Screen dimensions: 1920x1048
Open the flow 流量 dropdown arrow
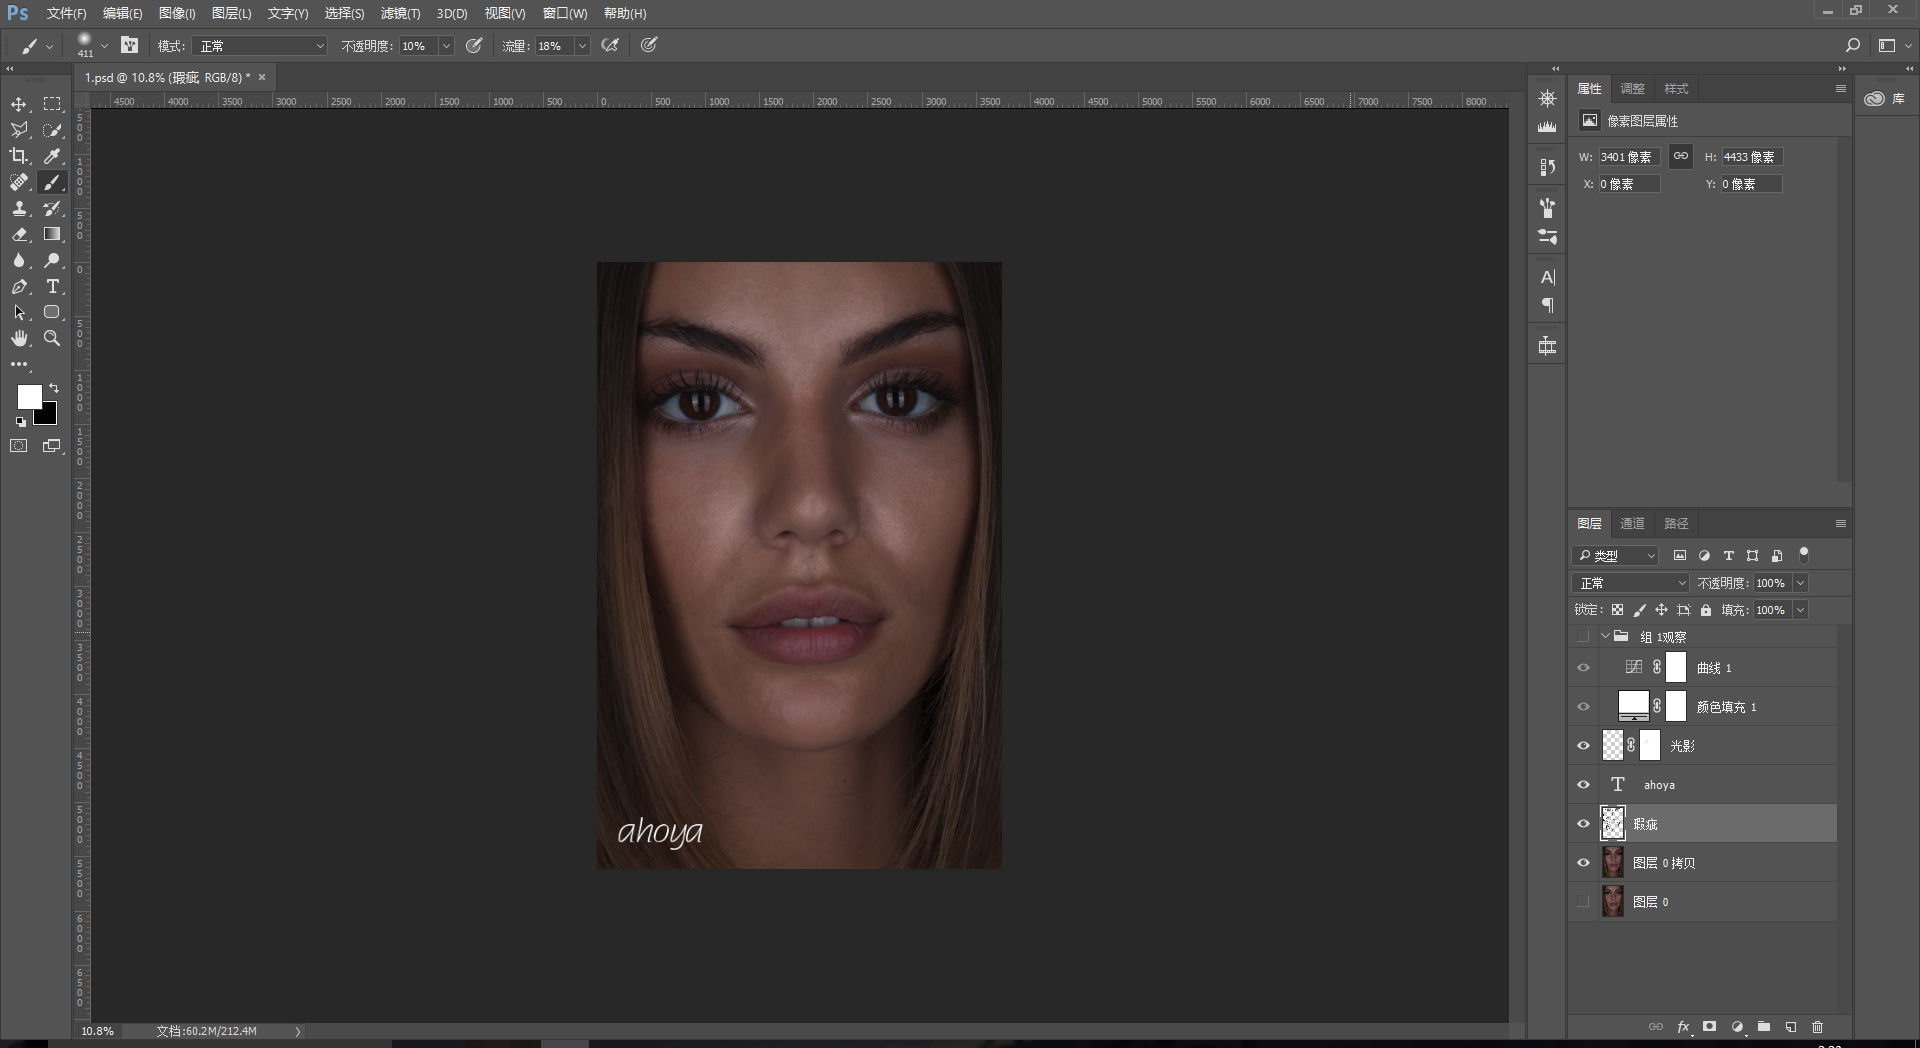pyautogui.click(x=582, y=46)
